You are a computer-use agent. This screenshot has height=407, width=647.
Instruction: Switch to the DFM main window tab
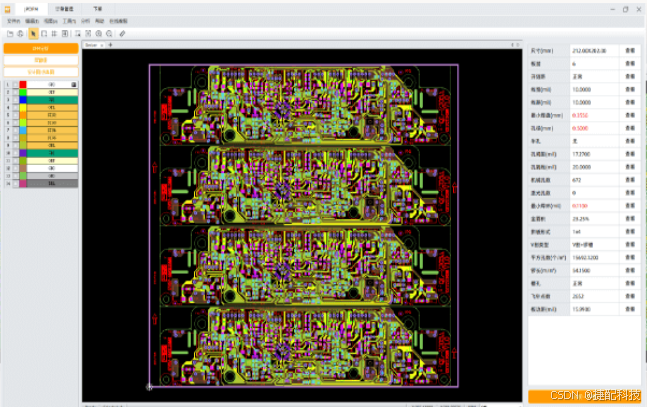[x=31, y=9]
